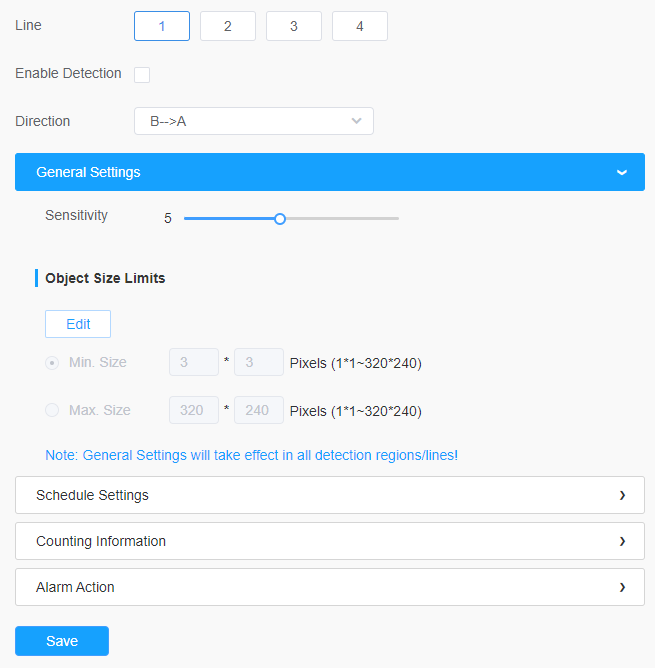This screenshot has height=668, width=655.
Task: Click the Direction dropdown arrow icon
Action: [356, 121]
